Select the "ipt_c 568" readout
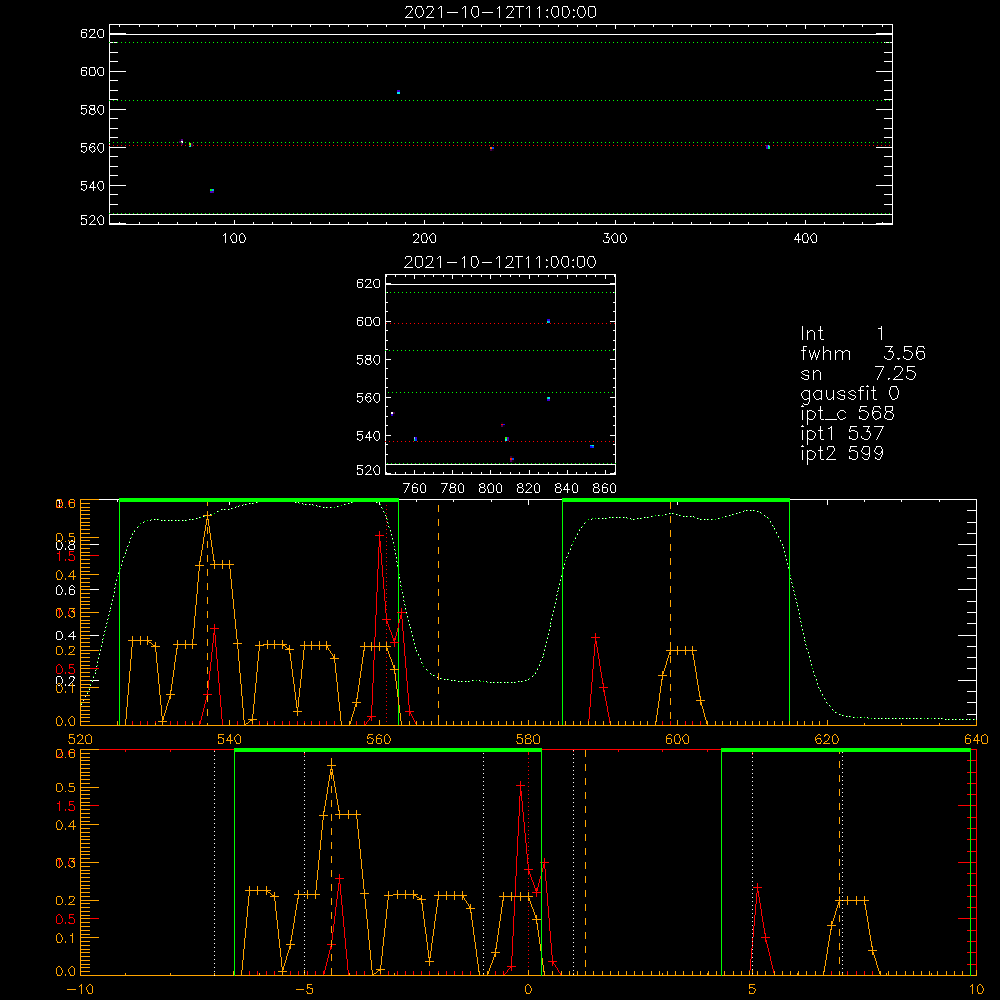Viewport: 1000px width, 1000px height. coord(848,415)
